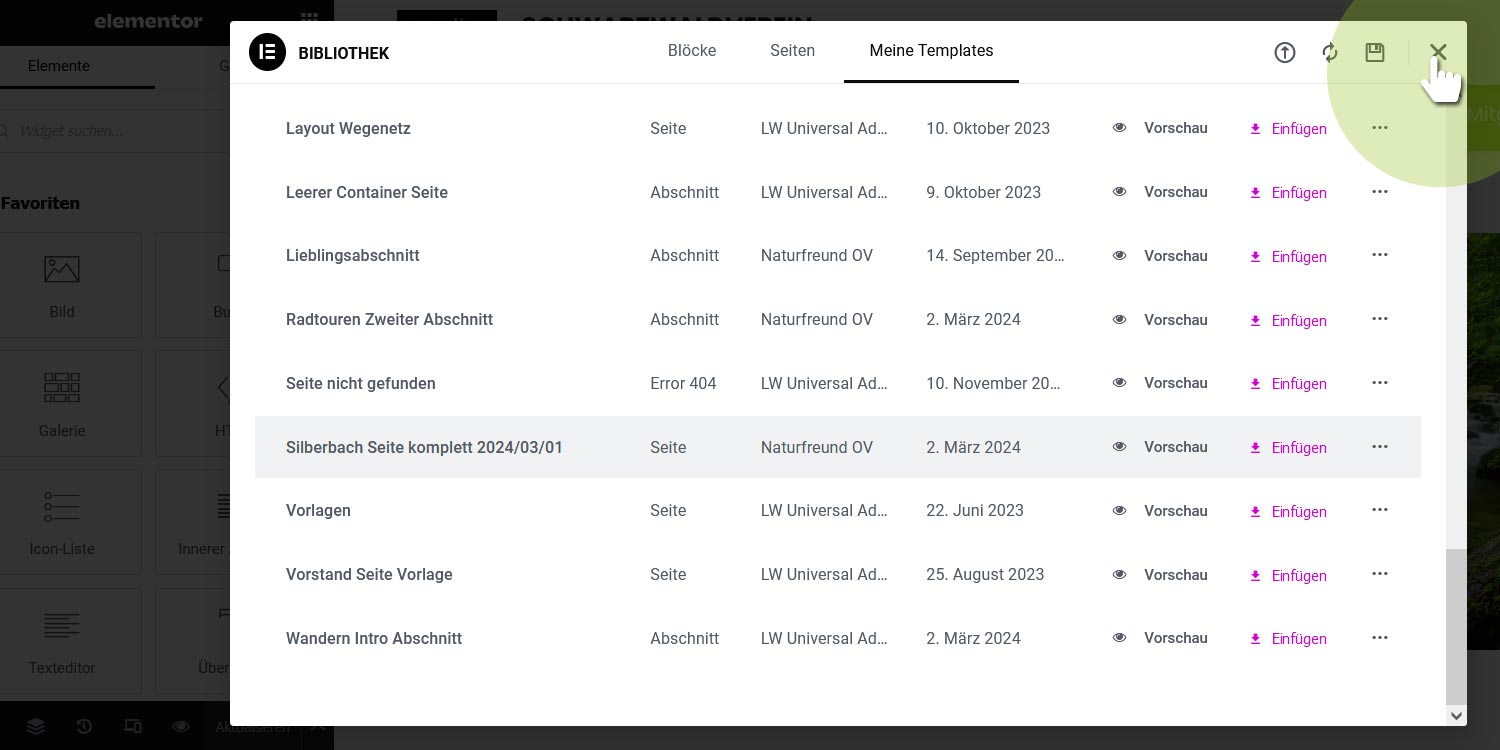Open more options for Radtouren Zweiter Abschnitt
The width and height of the screenshot is (1500, 750).
click(x=1380, y=319)
